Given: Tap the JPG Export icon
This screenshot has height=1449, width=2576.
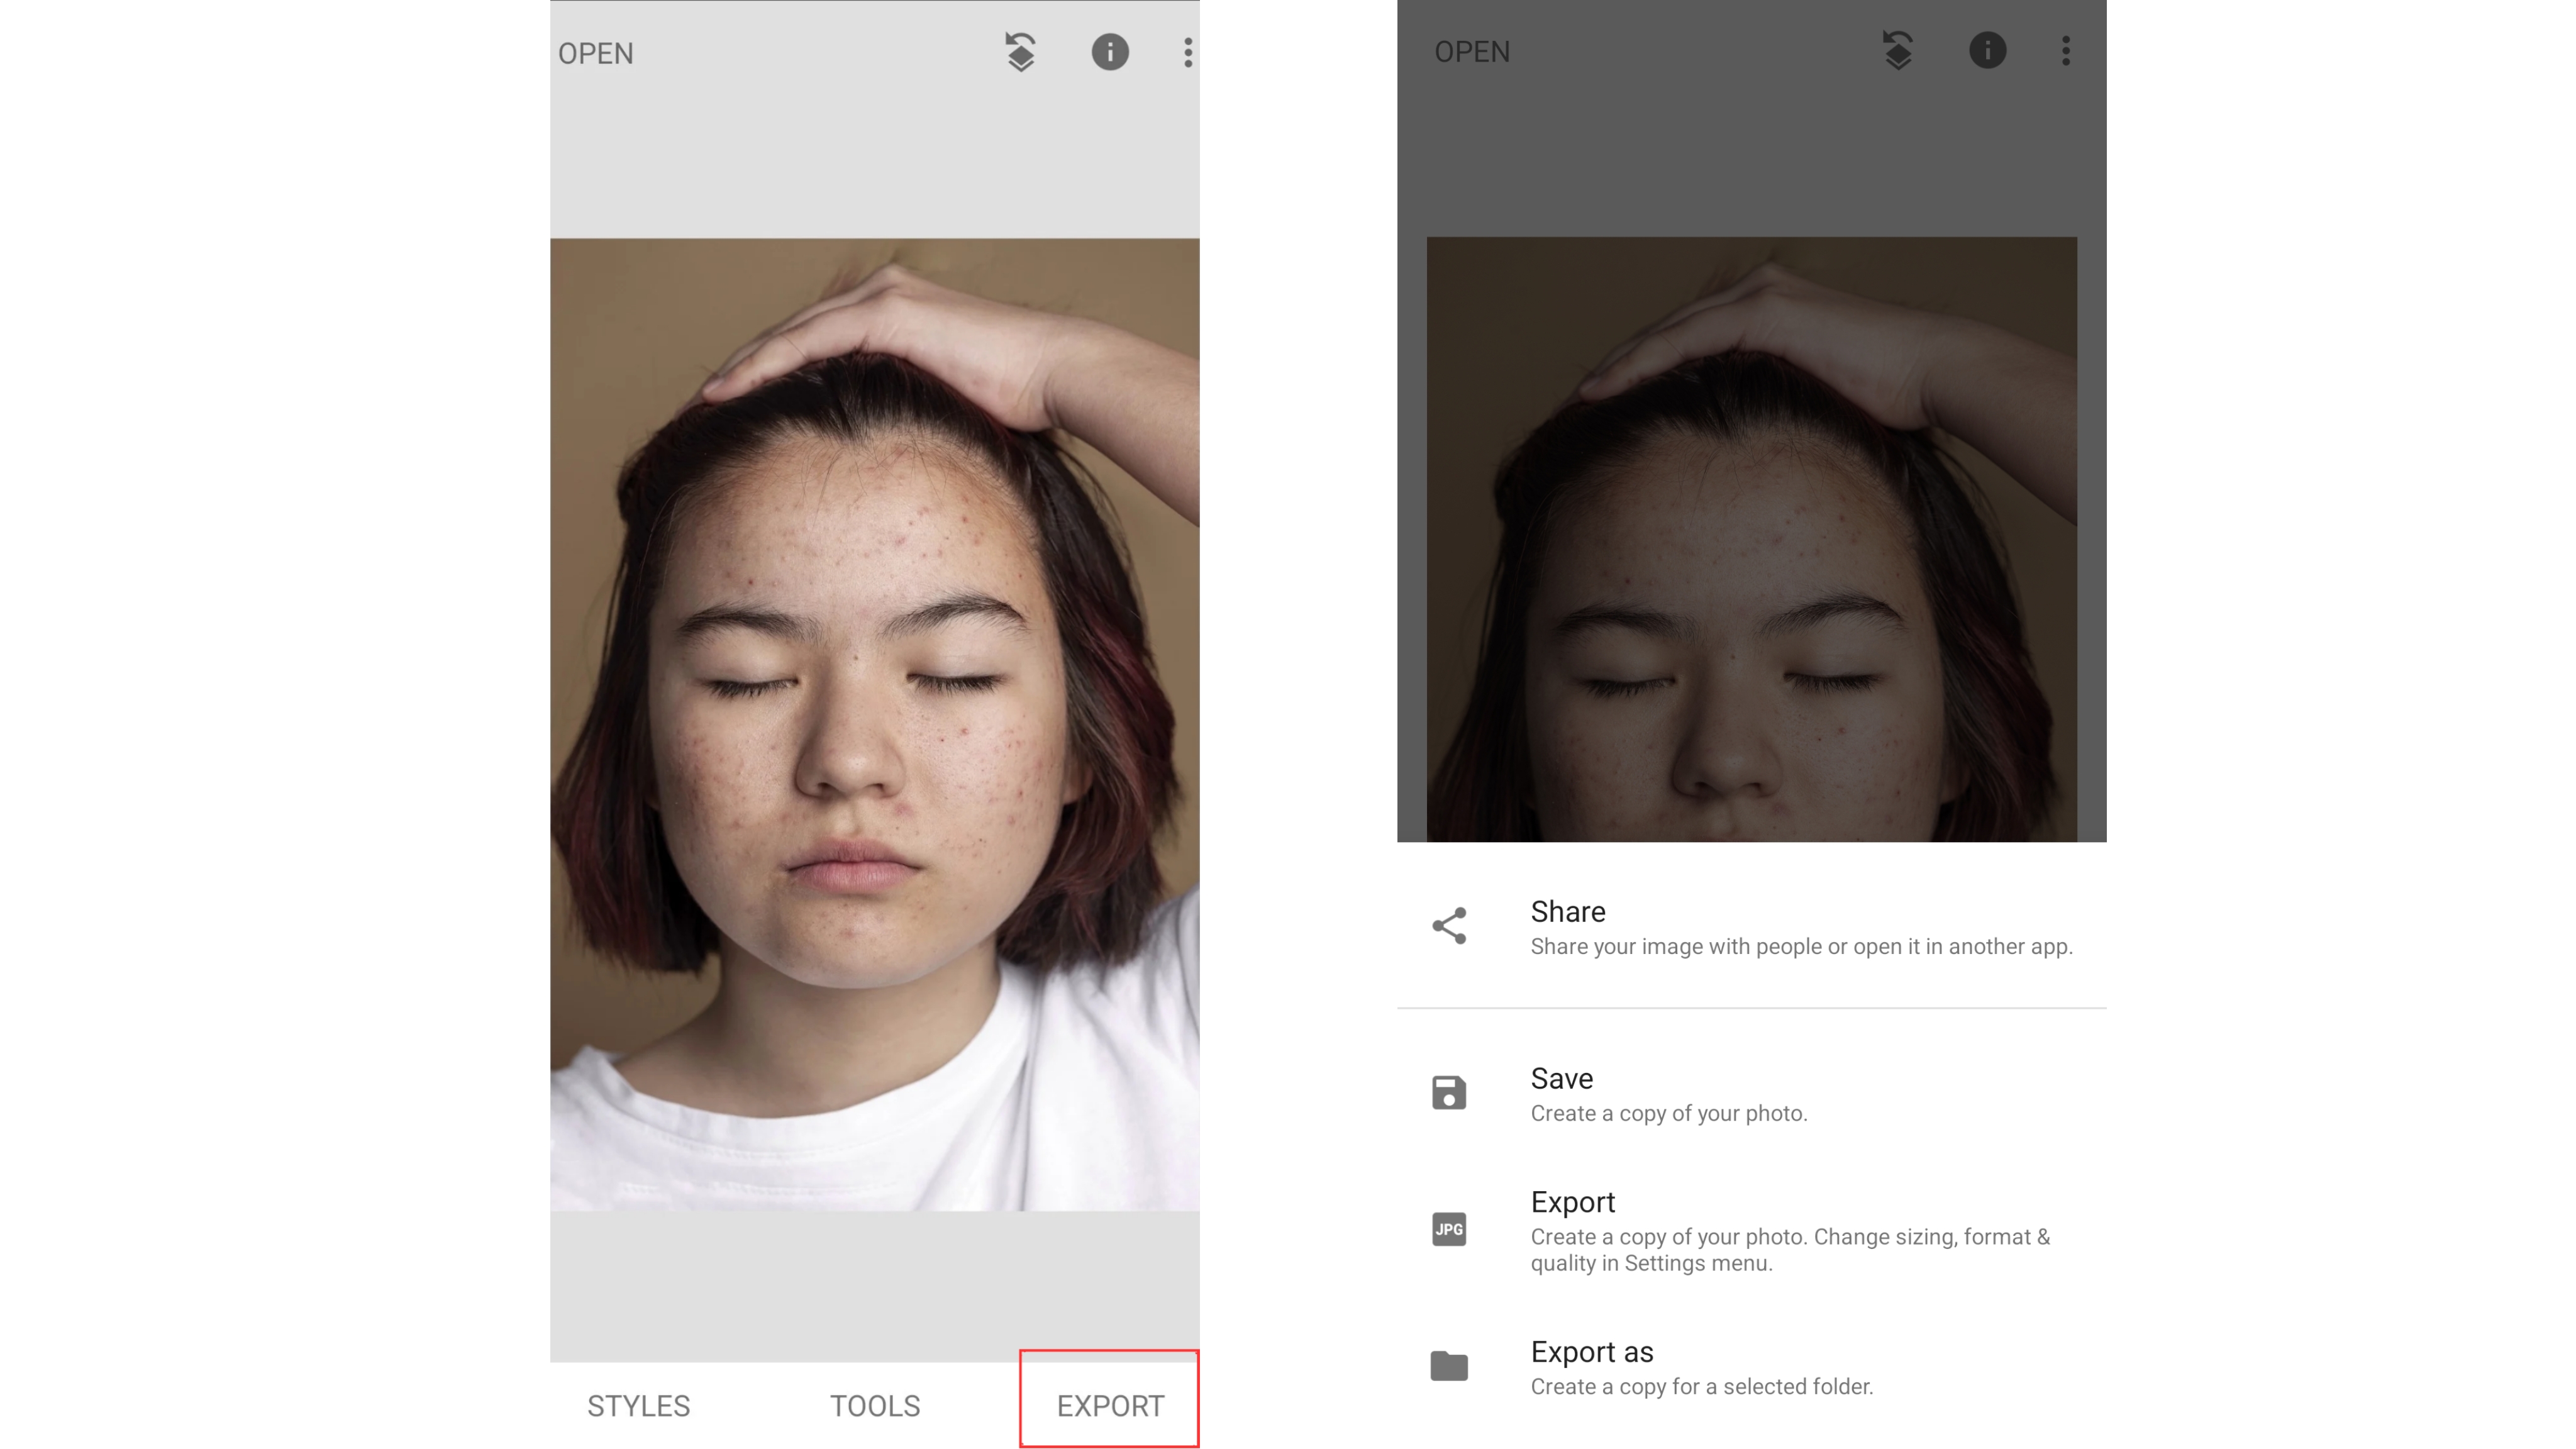Looking at the screenshot, I should (1449, 1230).
